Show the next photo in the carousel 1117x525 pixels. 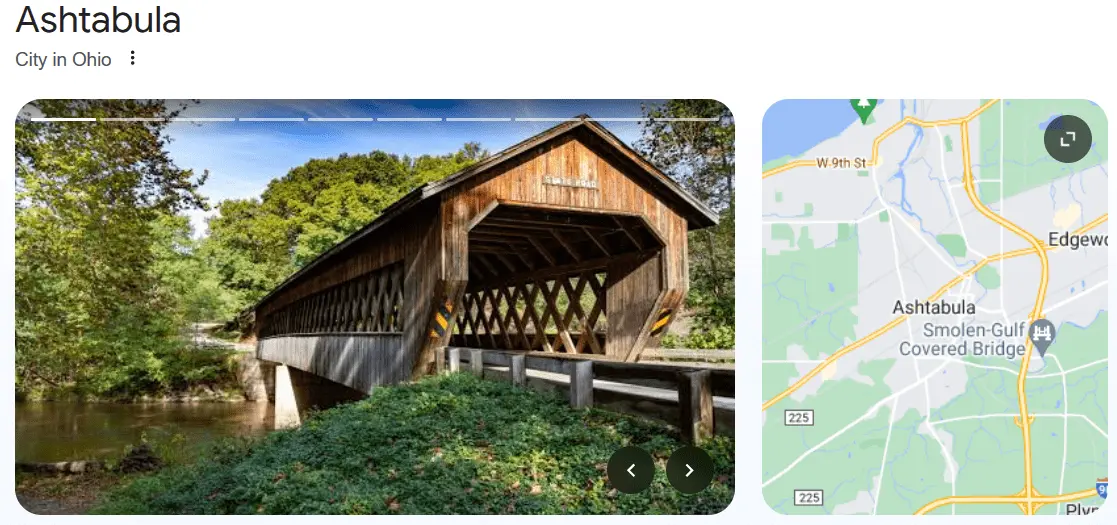click(690, 470)
